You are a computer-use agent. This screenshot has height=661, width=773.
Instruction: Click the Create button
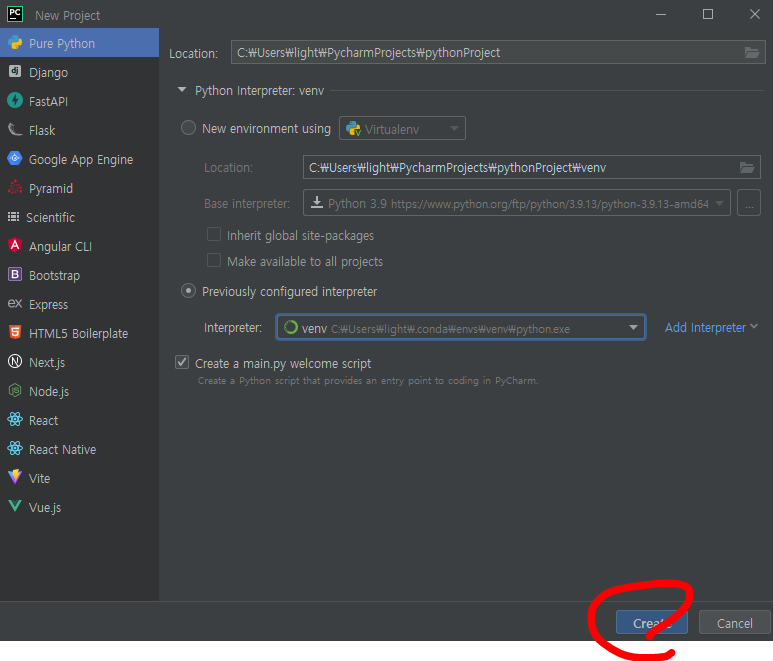651,623
